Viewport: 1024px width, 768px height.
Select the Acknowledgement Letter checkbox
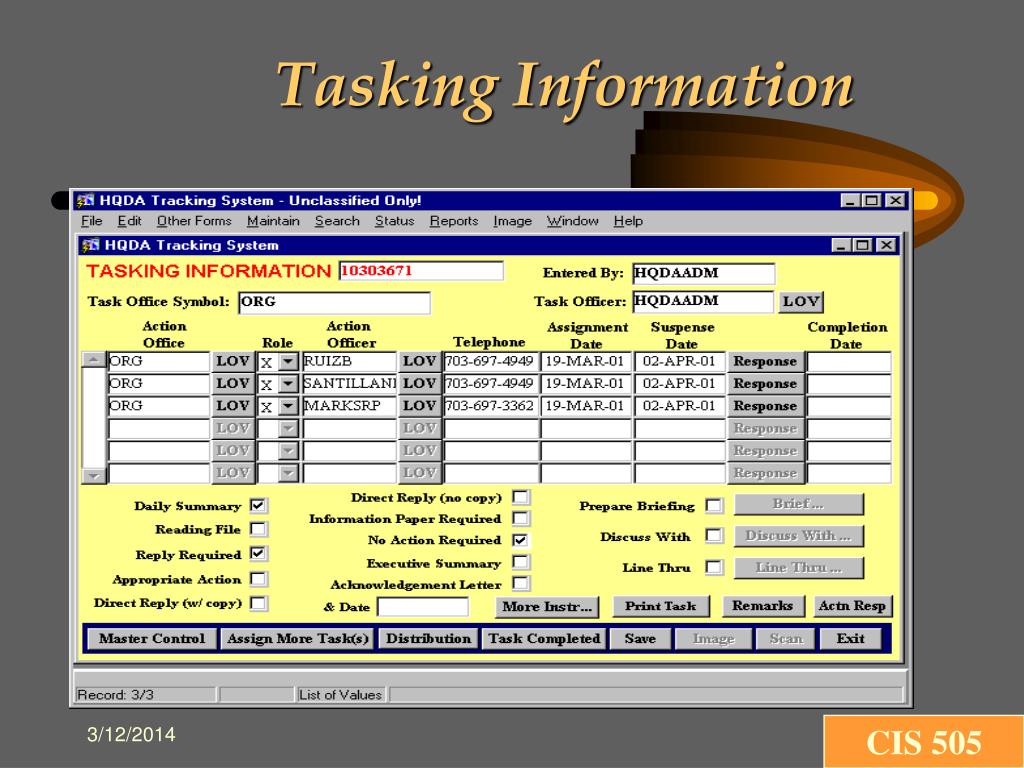tap(520, 584)
